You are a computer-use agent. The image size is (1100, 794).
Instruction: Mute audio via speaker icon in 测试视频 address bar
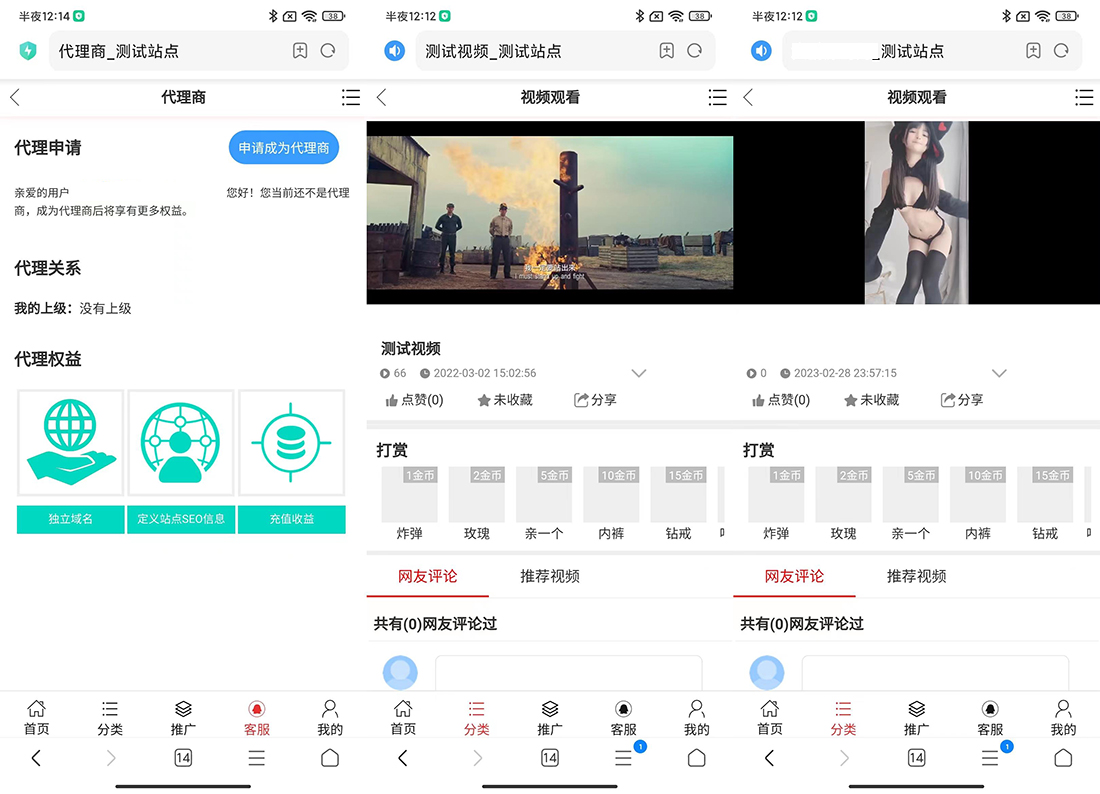394,51
